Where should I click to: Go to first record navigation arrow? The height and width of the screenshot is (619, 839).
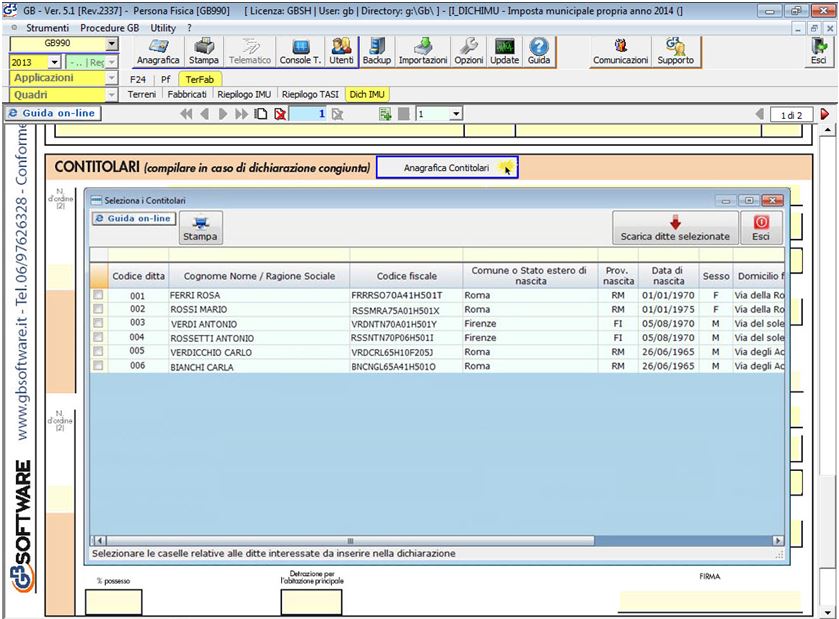pyautogui.click(x=186, y=114)
